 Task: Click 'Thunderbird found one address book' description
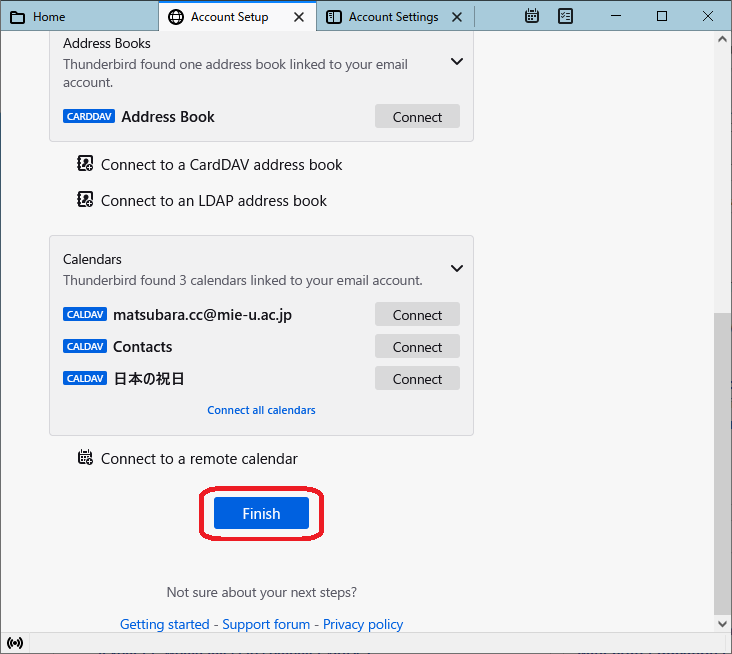tap(235, 73)
